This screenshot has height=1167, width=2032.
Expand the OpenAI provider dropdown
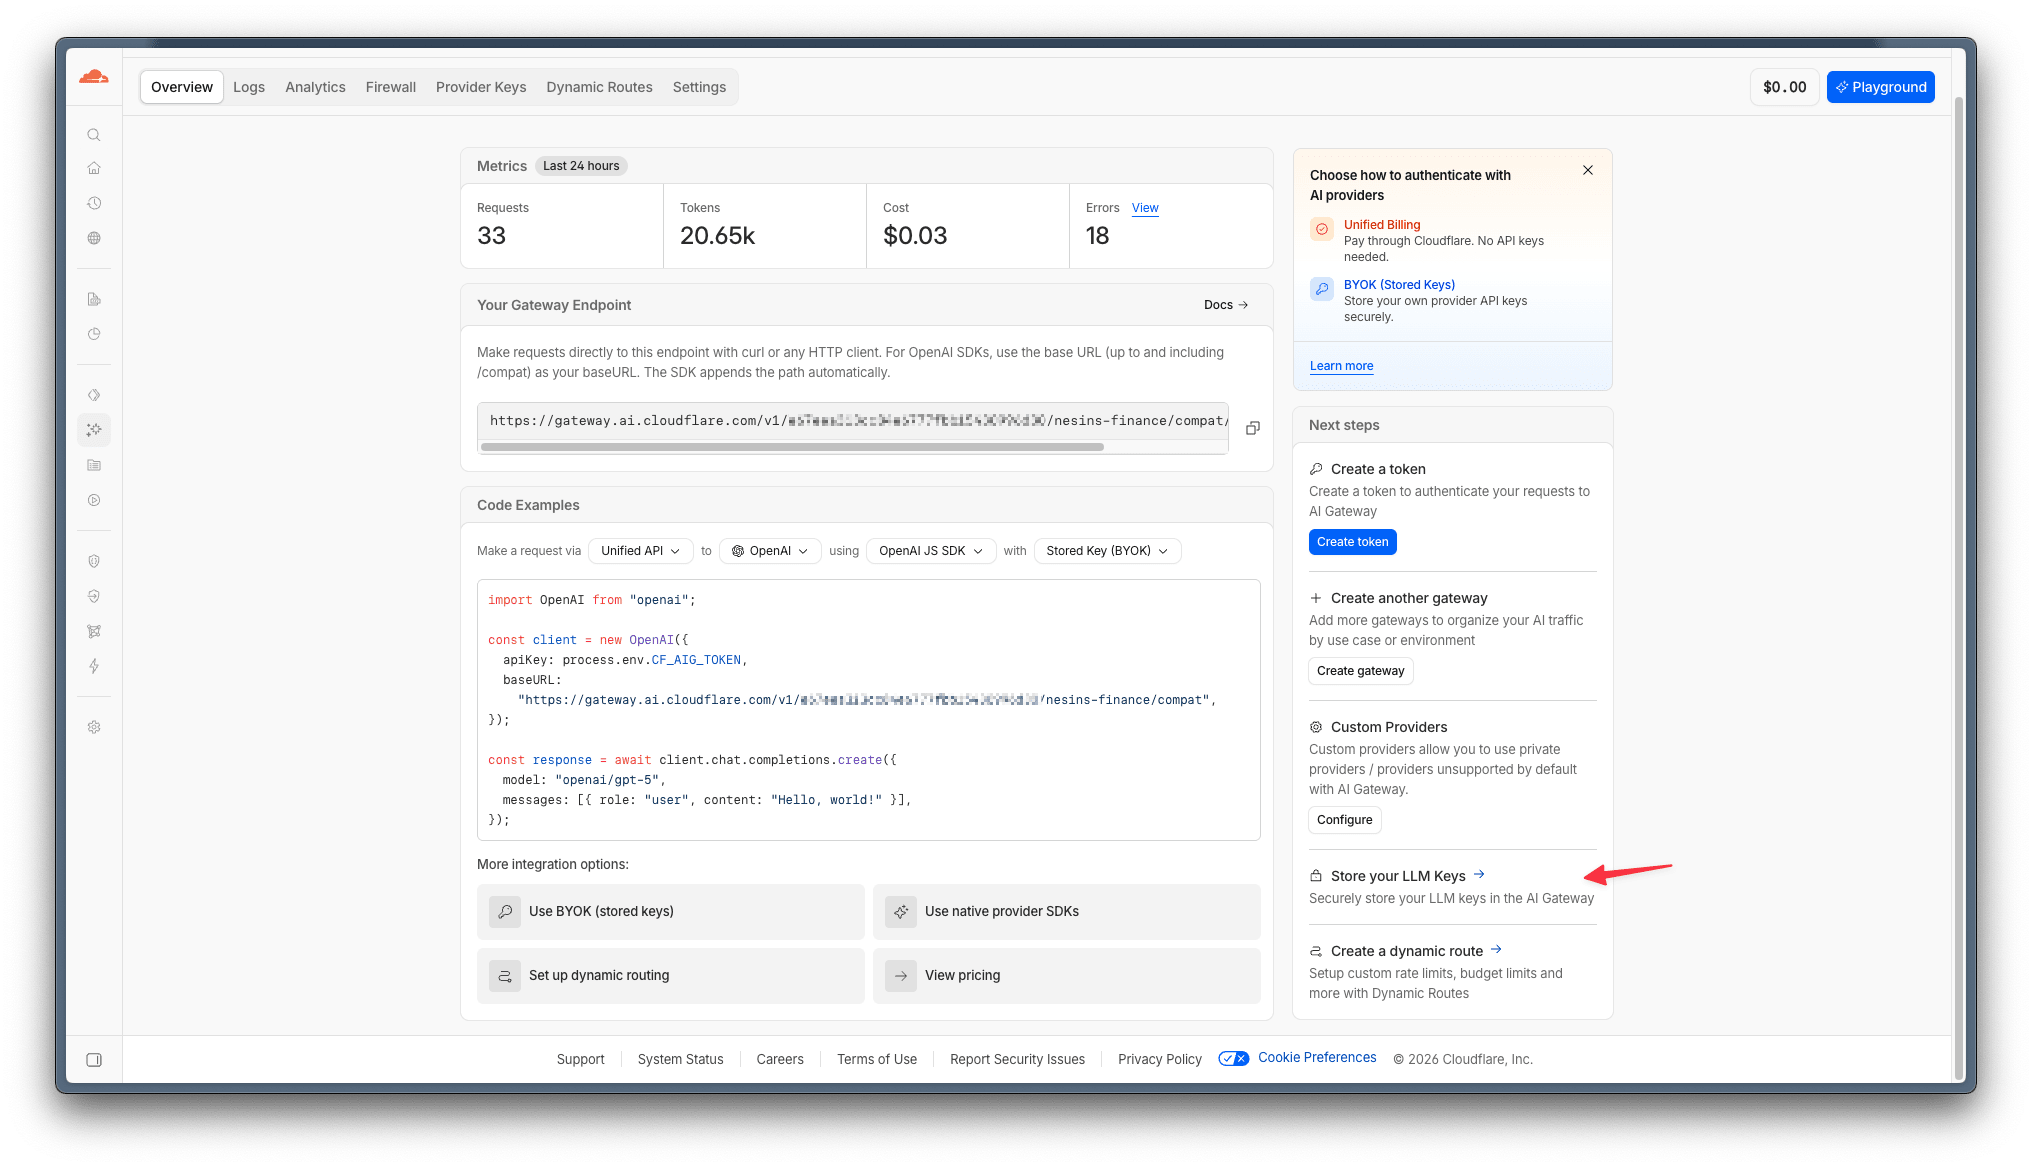click(770, 551)
